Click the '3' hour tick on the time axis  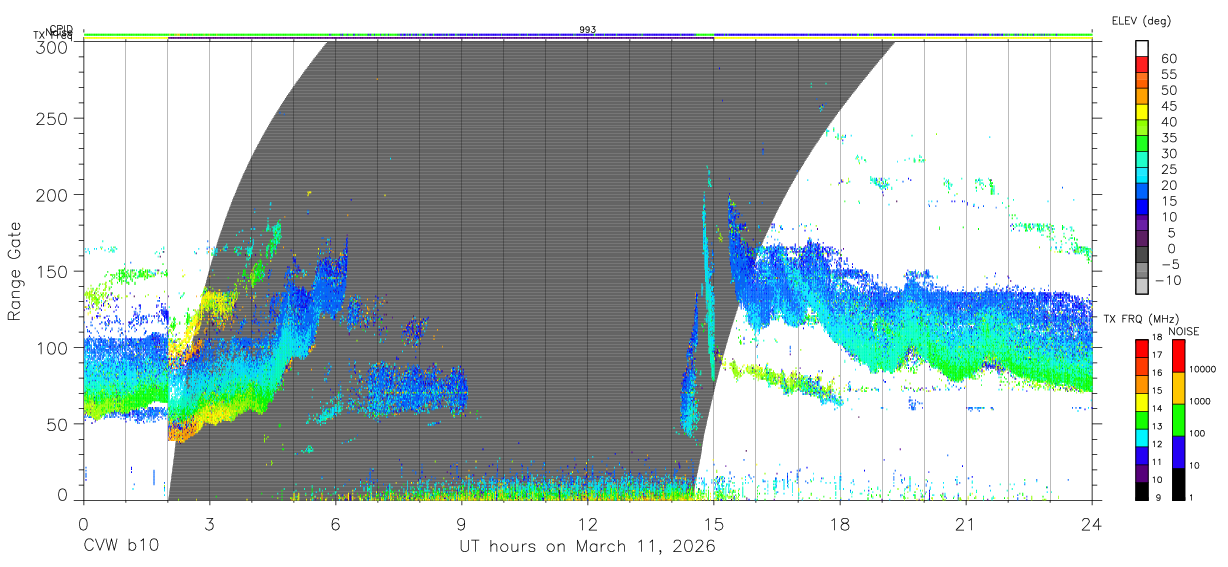(209, 522)
